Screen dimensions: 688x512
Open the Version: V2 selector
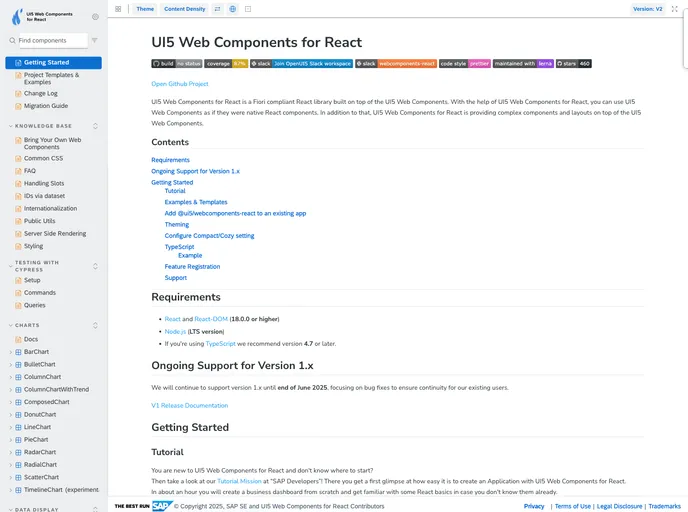point(647,9)
